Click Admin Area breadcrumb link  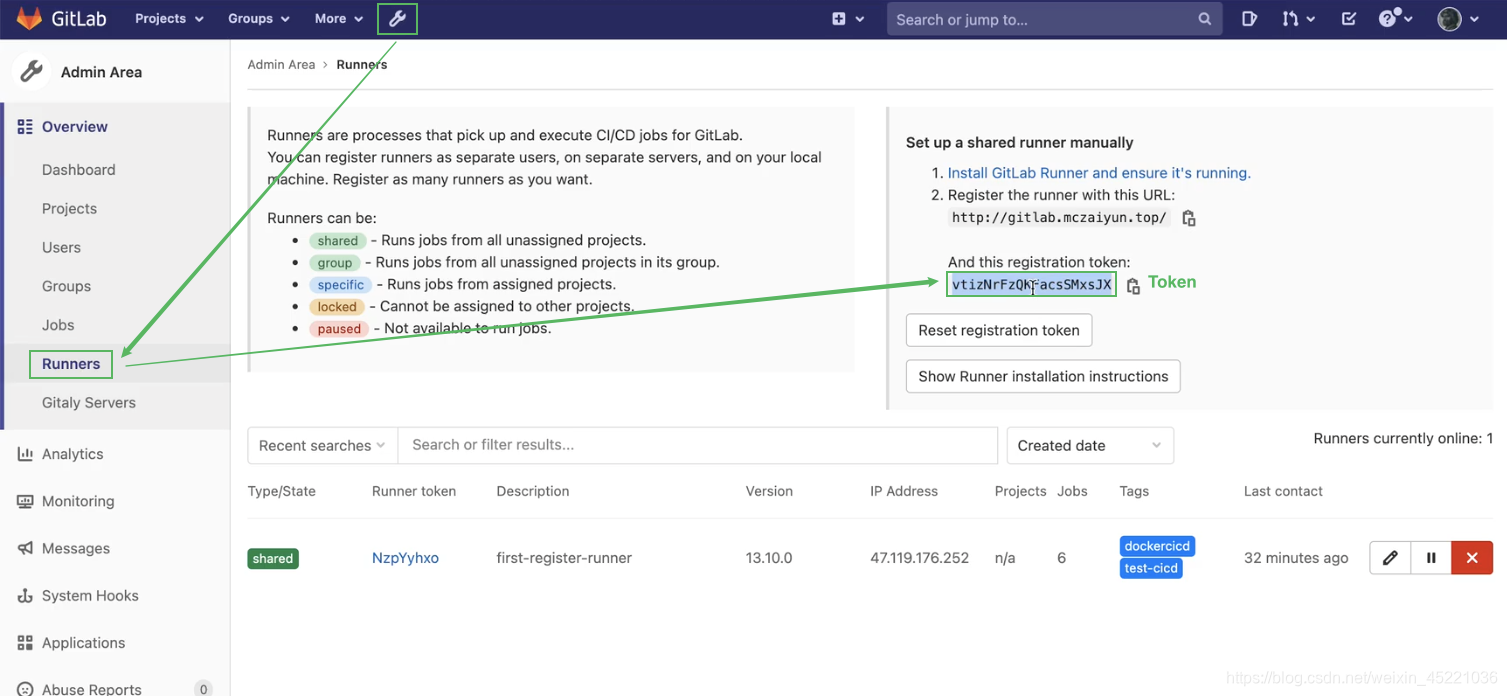pos(281,64)
